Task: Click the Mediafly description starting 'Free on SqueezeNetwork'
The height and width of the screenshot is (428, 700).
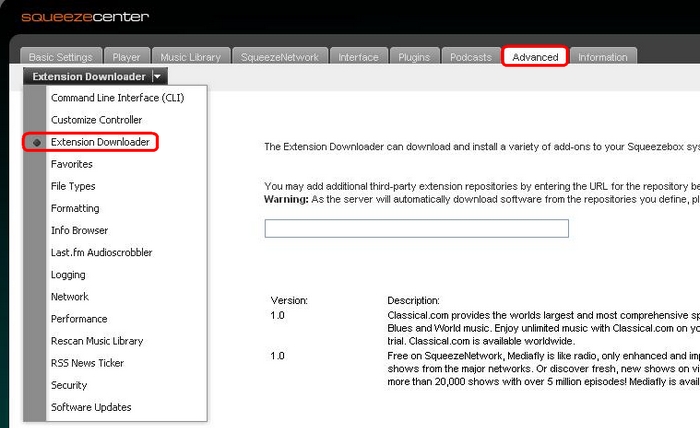Action: pos(543,369)
